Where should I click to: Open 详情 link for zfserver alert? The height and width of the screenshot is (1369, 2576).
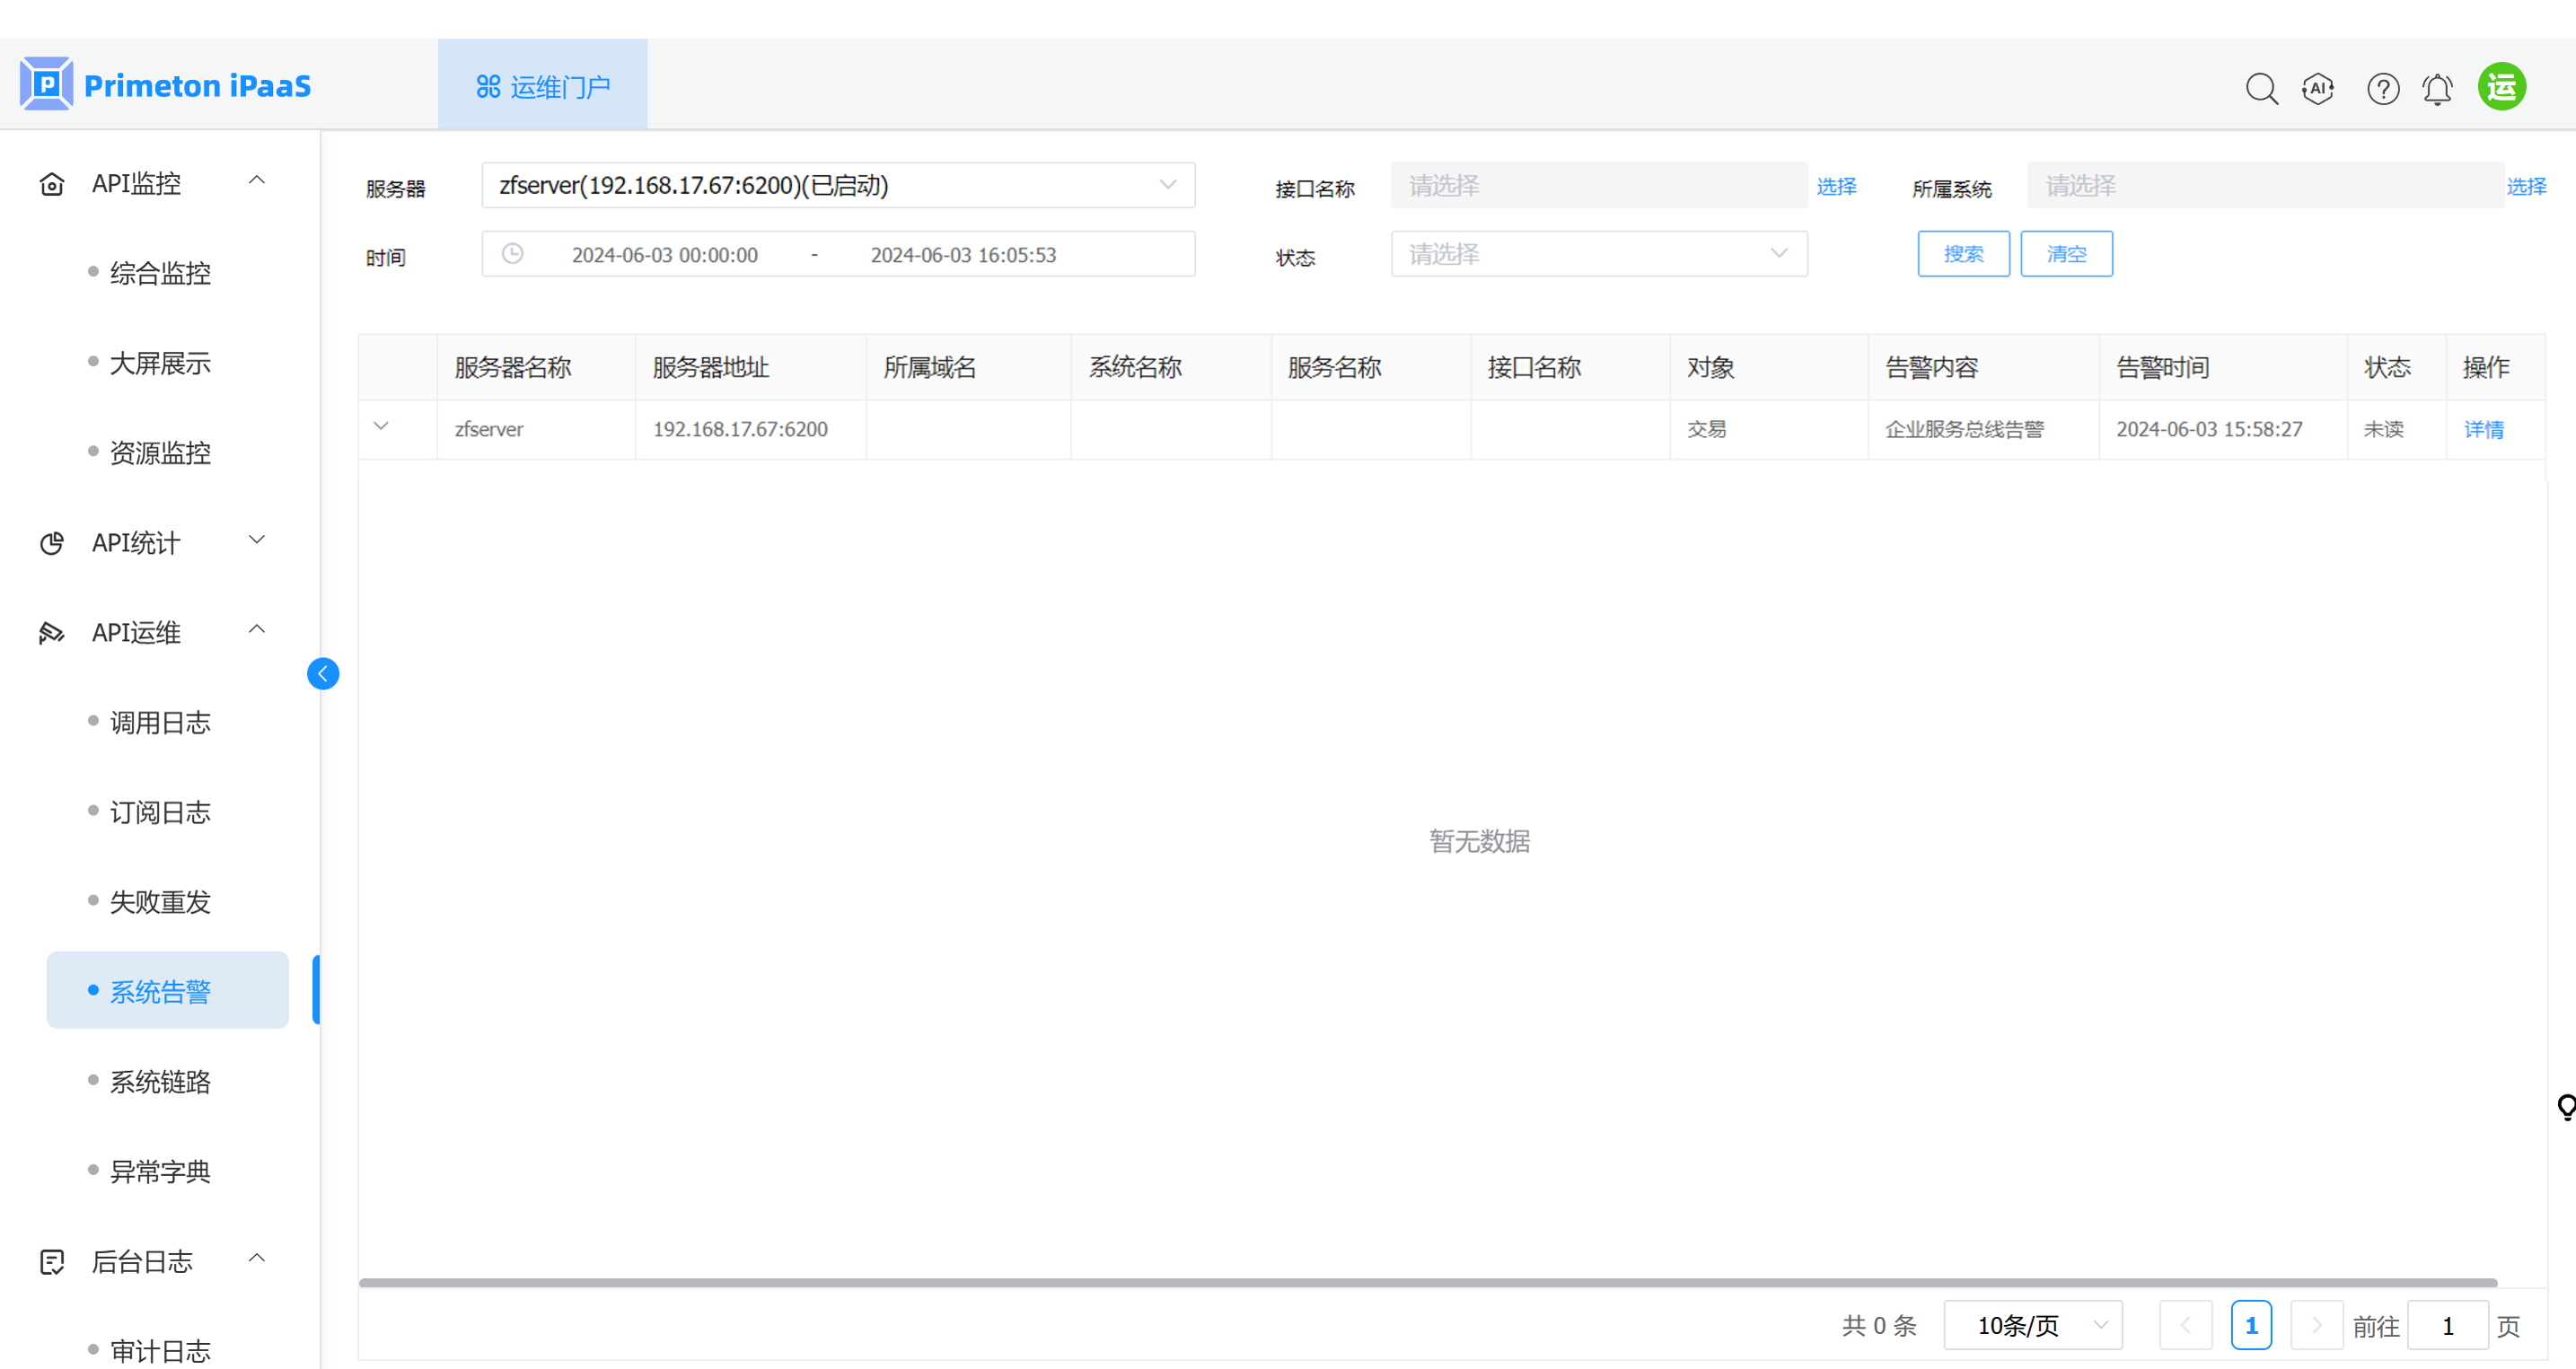pos(2483,429)
